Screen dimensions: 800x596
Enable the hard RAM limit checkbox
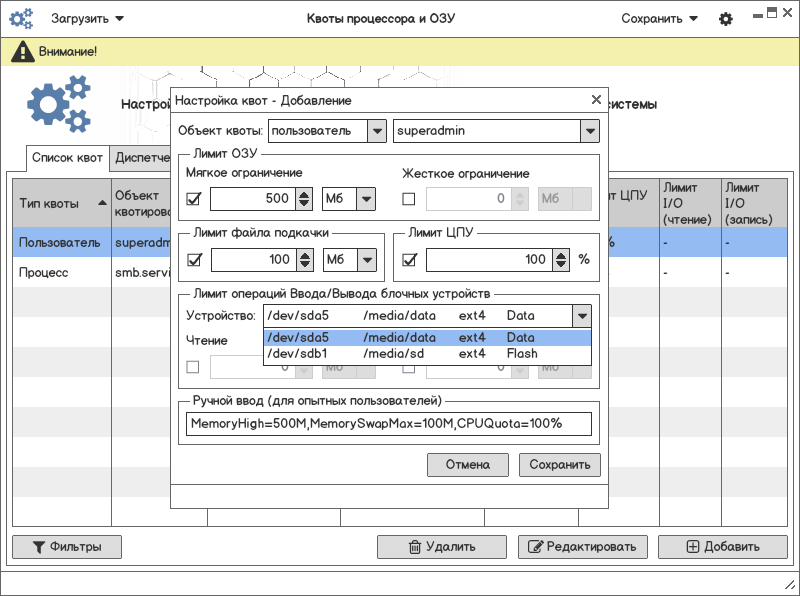click(408, 199)
